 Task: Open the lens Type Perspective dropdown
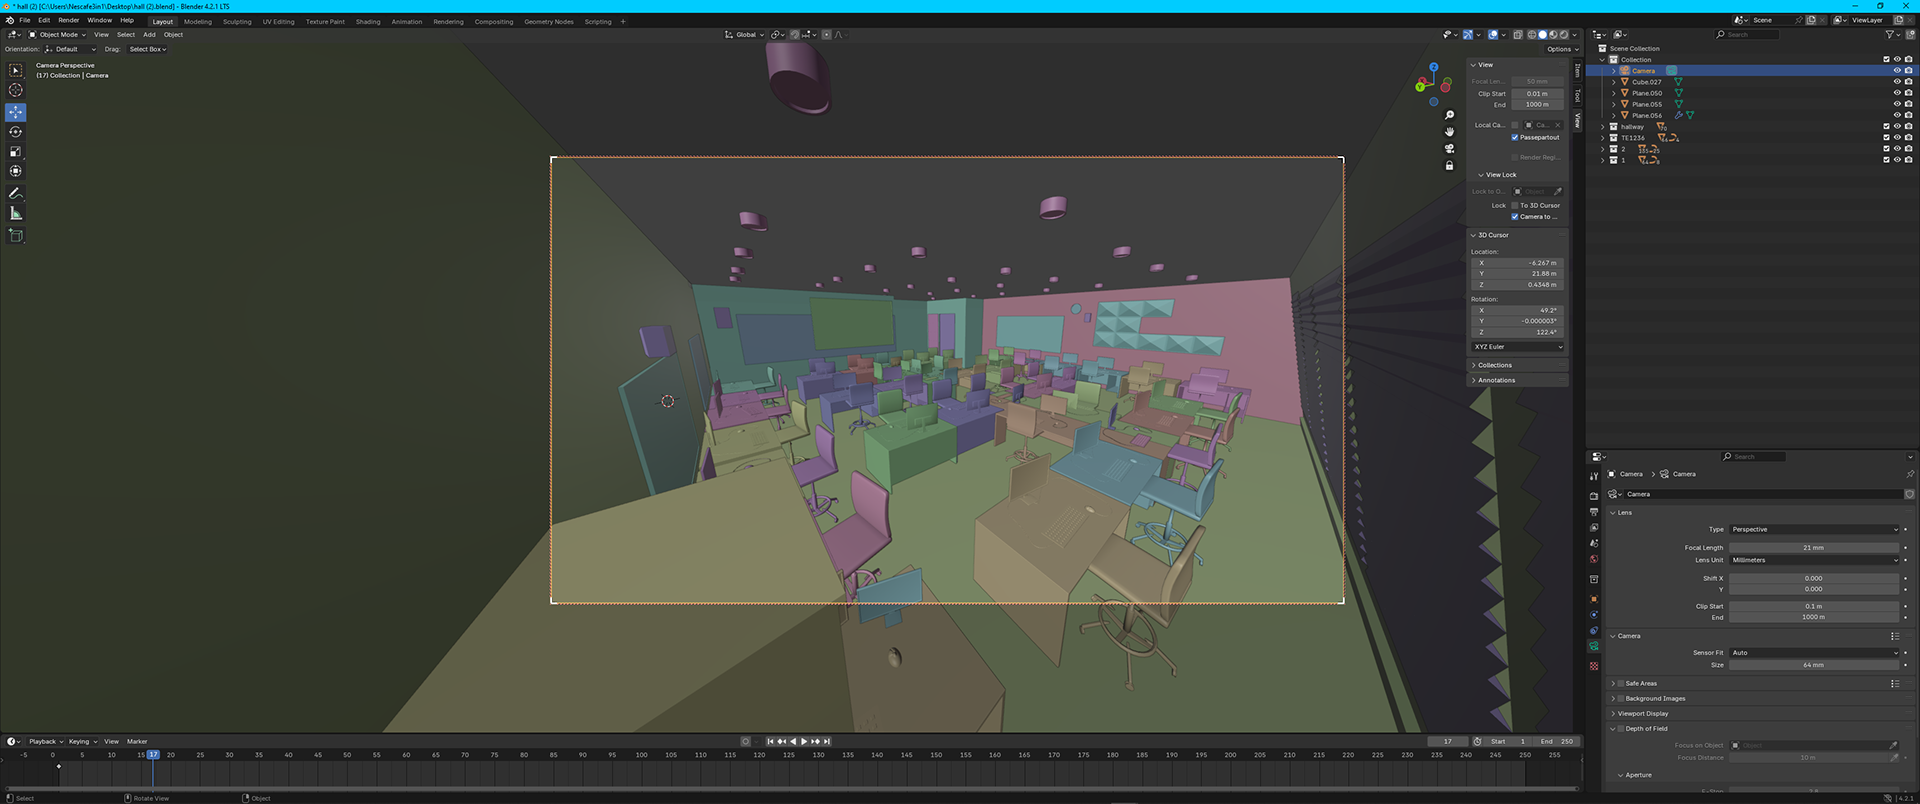1814,530
